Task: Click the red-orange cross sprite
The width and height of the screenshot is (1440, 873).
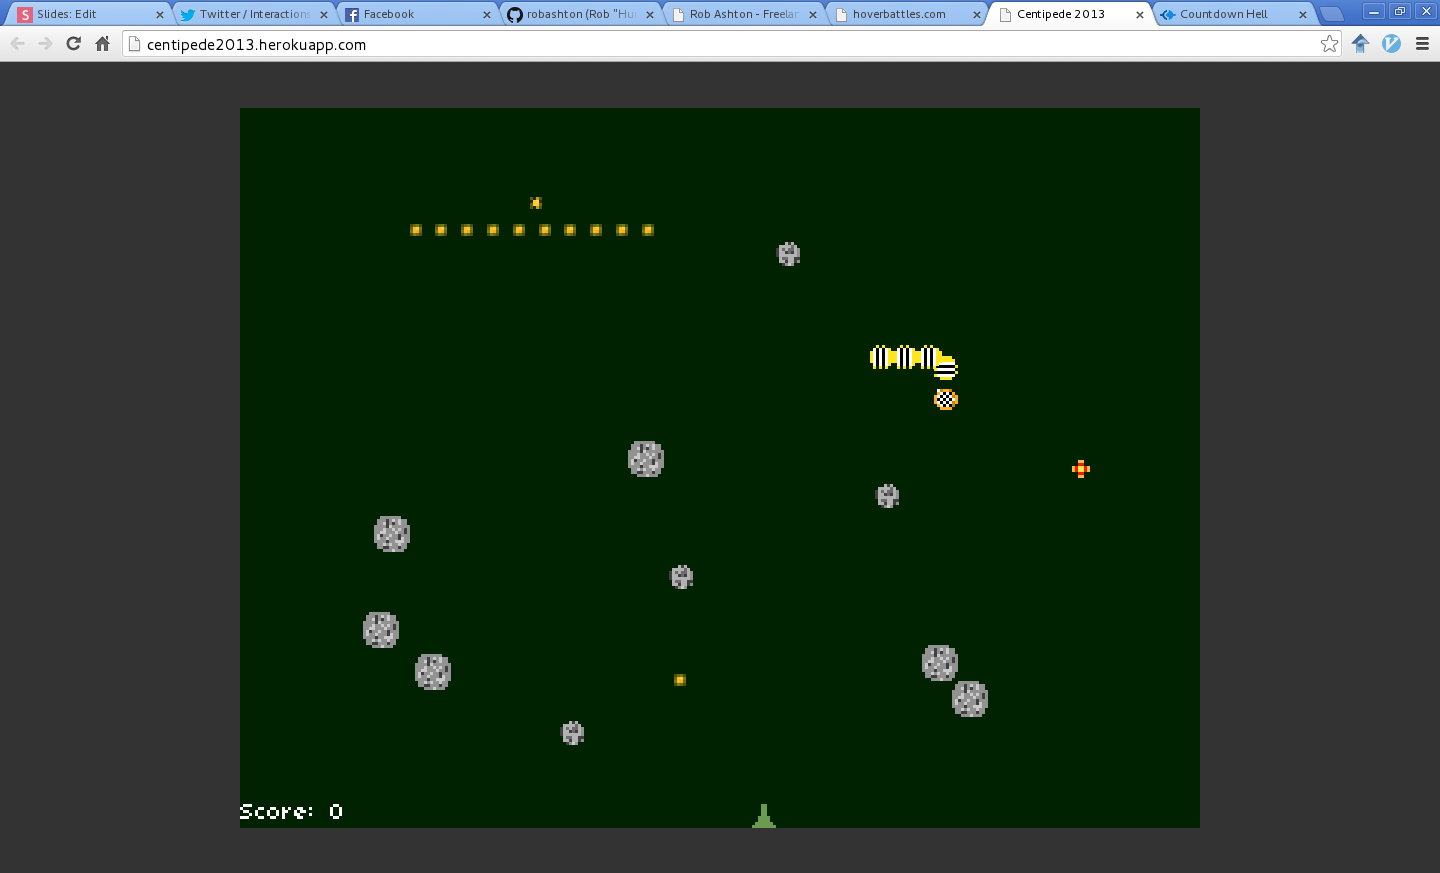Action: click(x=1081, y=469)
